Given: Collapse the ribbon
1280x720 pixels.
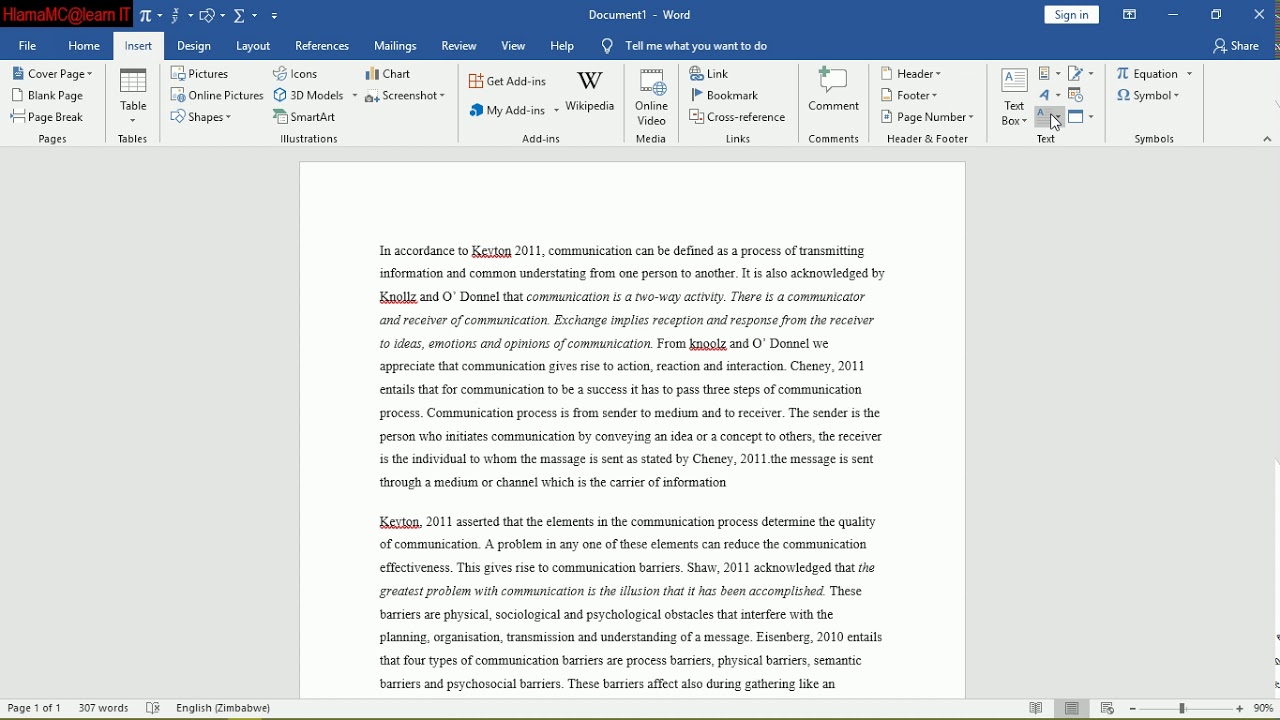Looking at the screenshot, I should coord(1267,139).
